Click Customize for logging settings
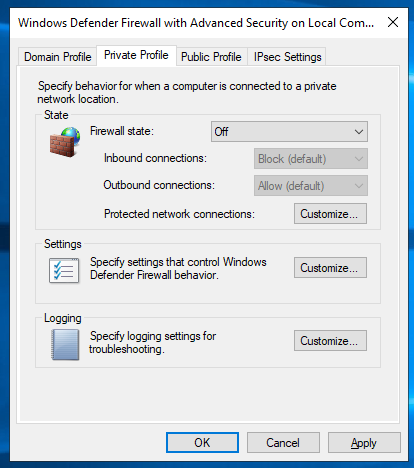 coord(330,341)
